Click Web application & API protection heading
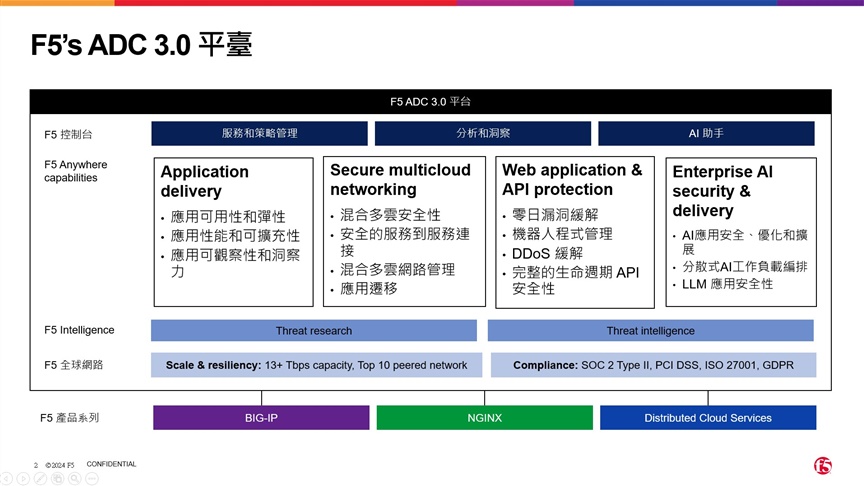Viewport: 864px width, 486px height. point(572,180)
